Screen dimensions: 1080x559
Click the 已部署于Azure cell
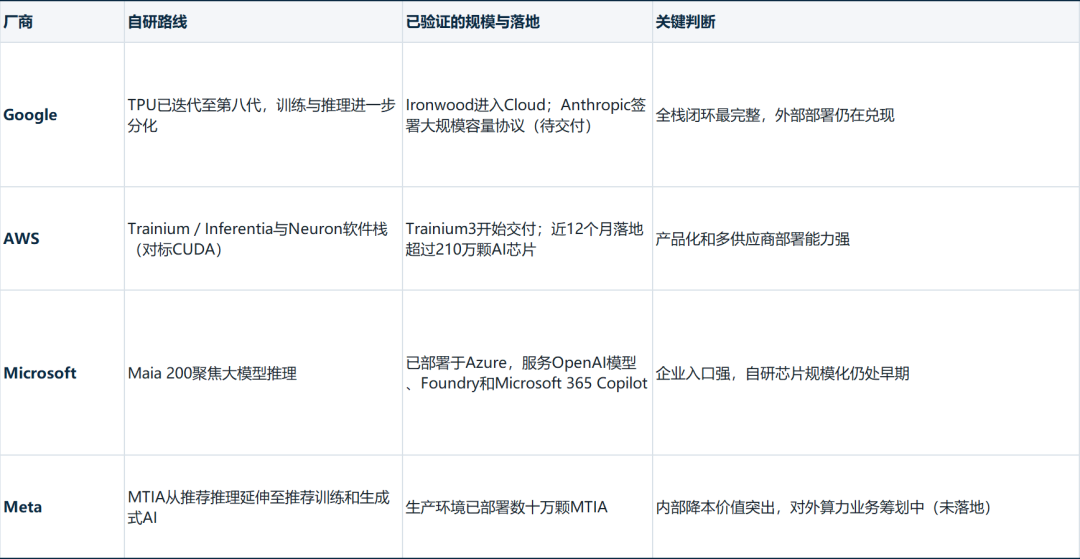point(528,372)
